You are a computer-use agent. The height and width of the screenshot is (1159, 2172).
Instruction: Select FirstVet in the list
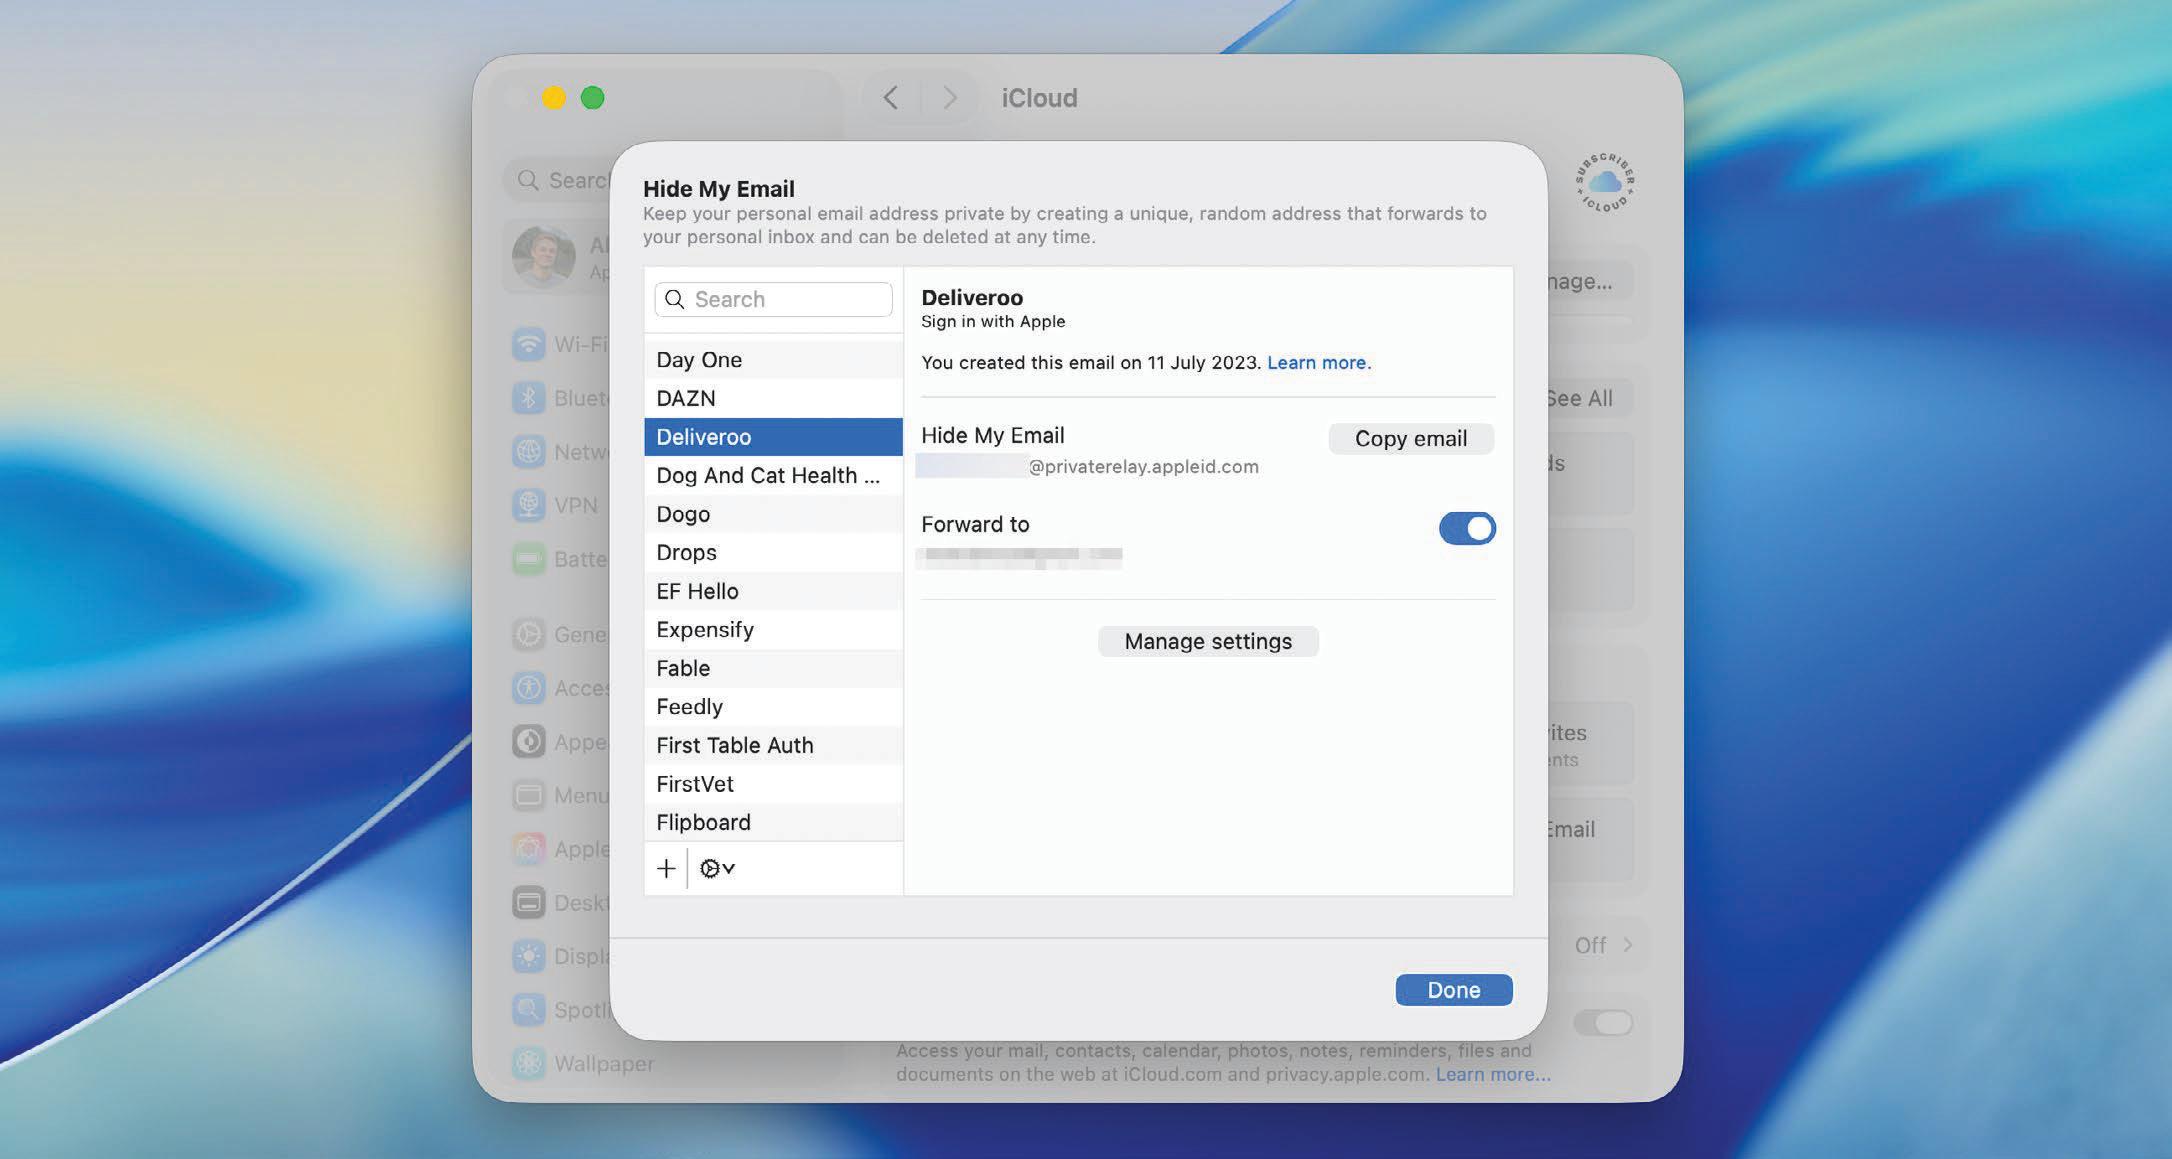(x=773, y=784)
